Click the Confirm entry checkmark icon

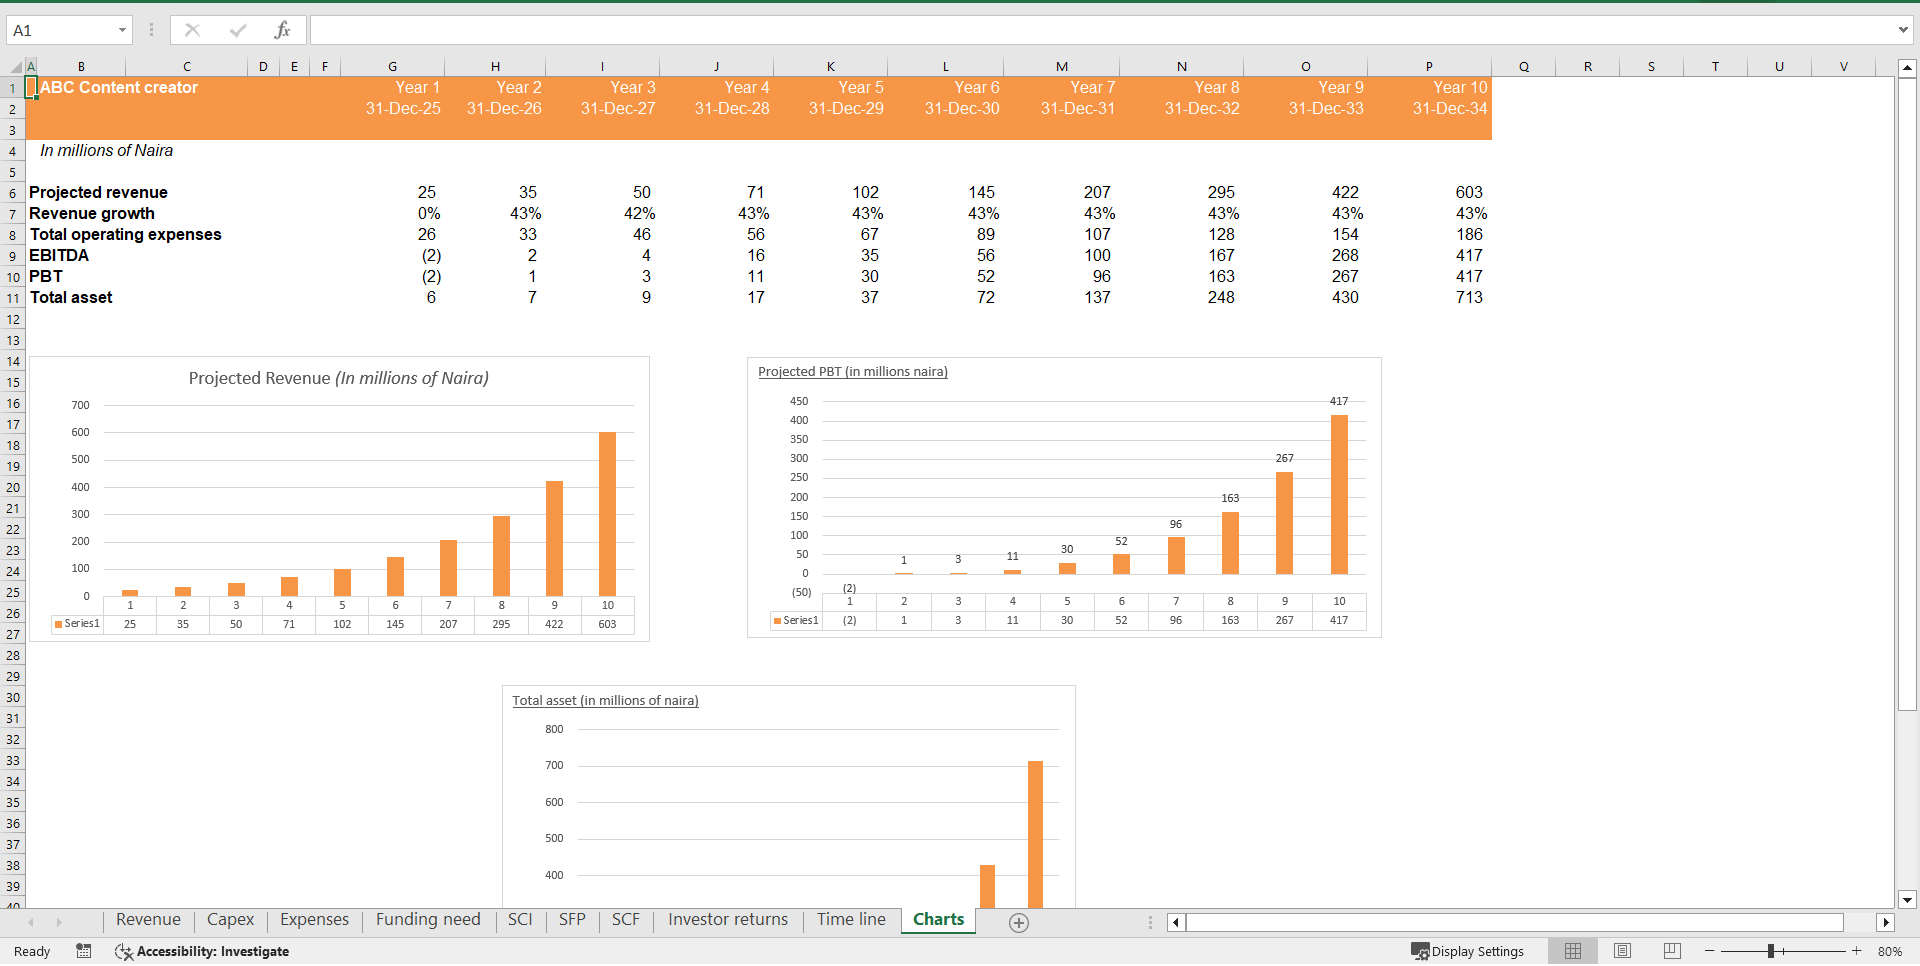click(x=238, y=30)
